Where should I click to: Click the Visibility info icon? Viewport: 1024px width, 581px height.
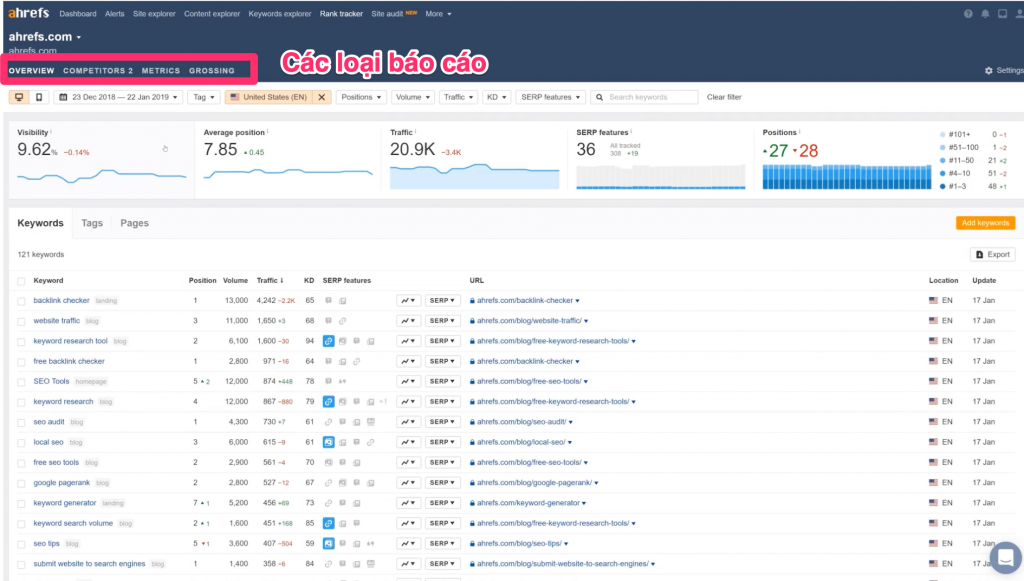tap(51, 131)
